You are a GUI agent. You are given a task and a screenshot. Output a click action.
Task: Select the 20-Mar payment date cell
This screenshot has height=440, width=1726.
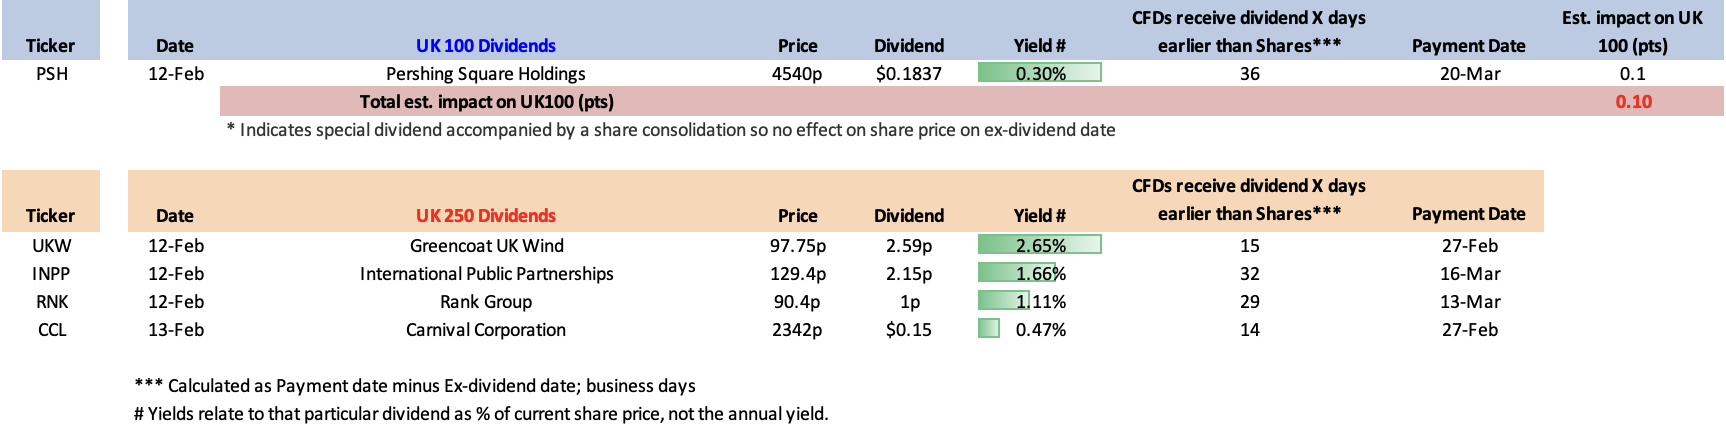click(x=1469, y=74)
